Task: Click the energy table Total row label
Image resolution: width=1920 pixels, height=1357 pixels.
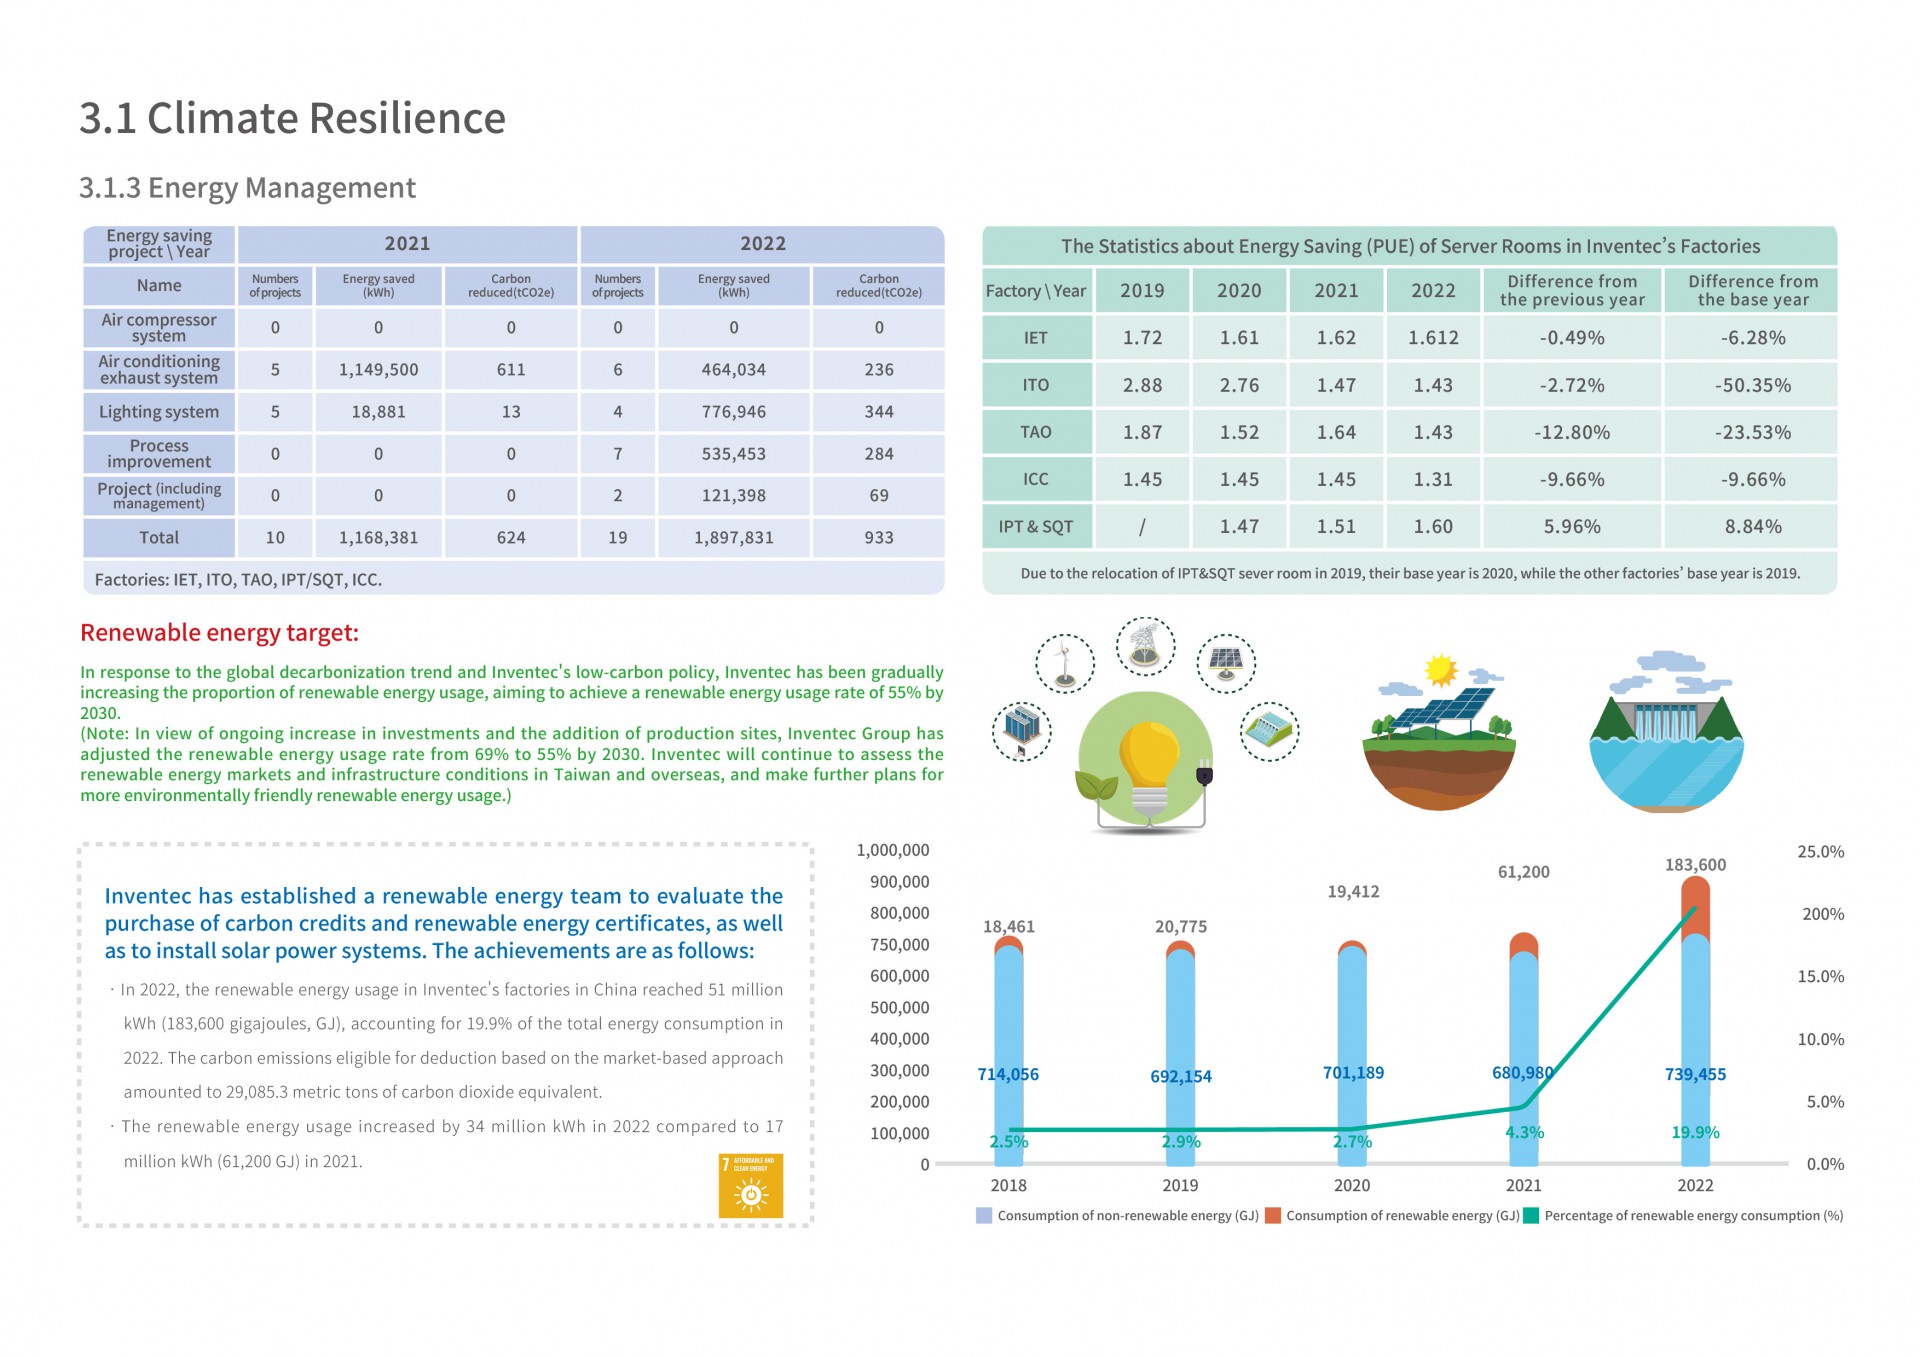Action: coord(159,538)
